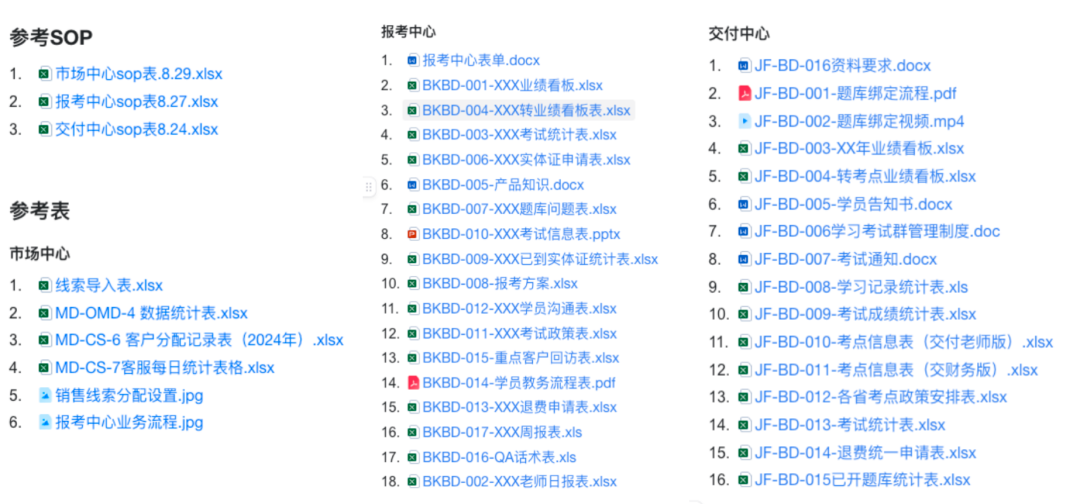Open BKBD-015-重点客户回访表.xlsx link

click(x=521, y=358)
